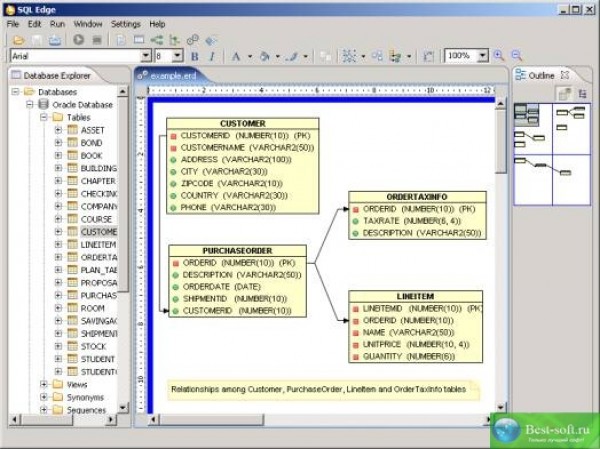Click the Open folder toolbar icon
Screen dimensions: 600x449
coord(19,40)
